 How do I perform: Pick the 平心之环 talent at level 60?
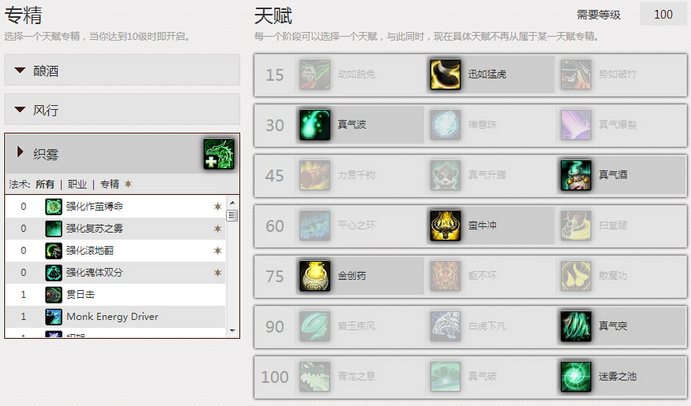point(359,225)
